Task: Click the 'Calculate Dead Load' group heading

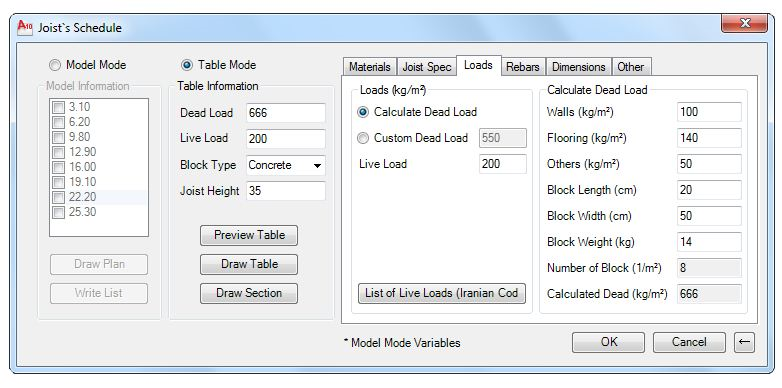Action: [x=597, y=90]
